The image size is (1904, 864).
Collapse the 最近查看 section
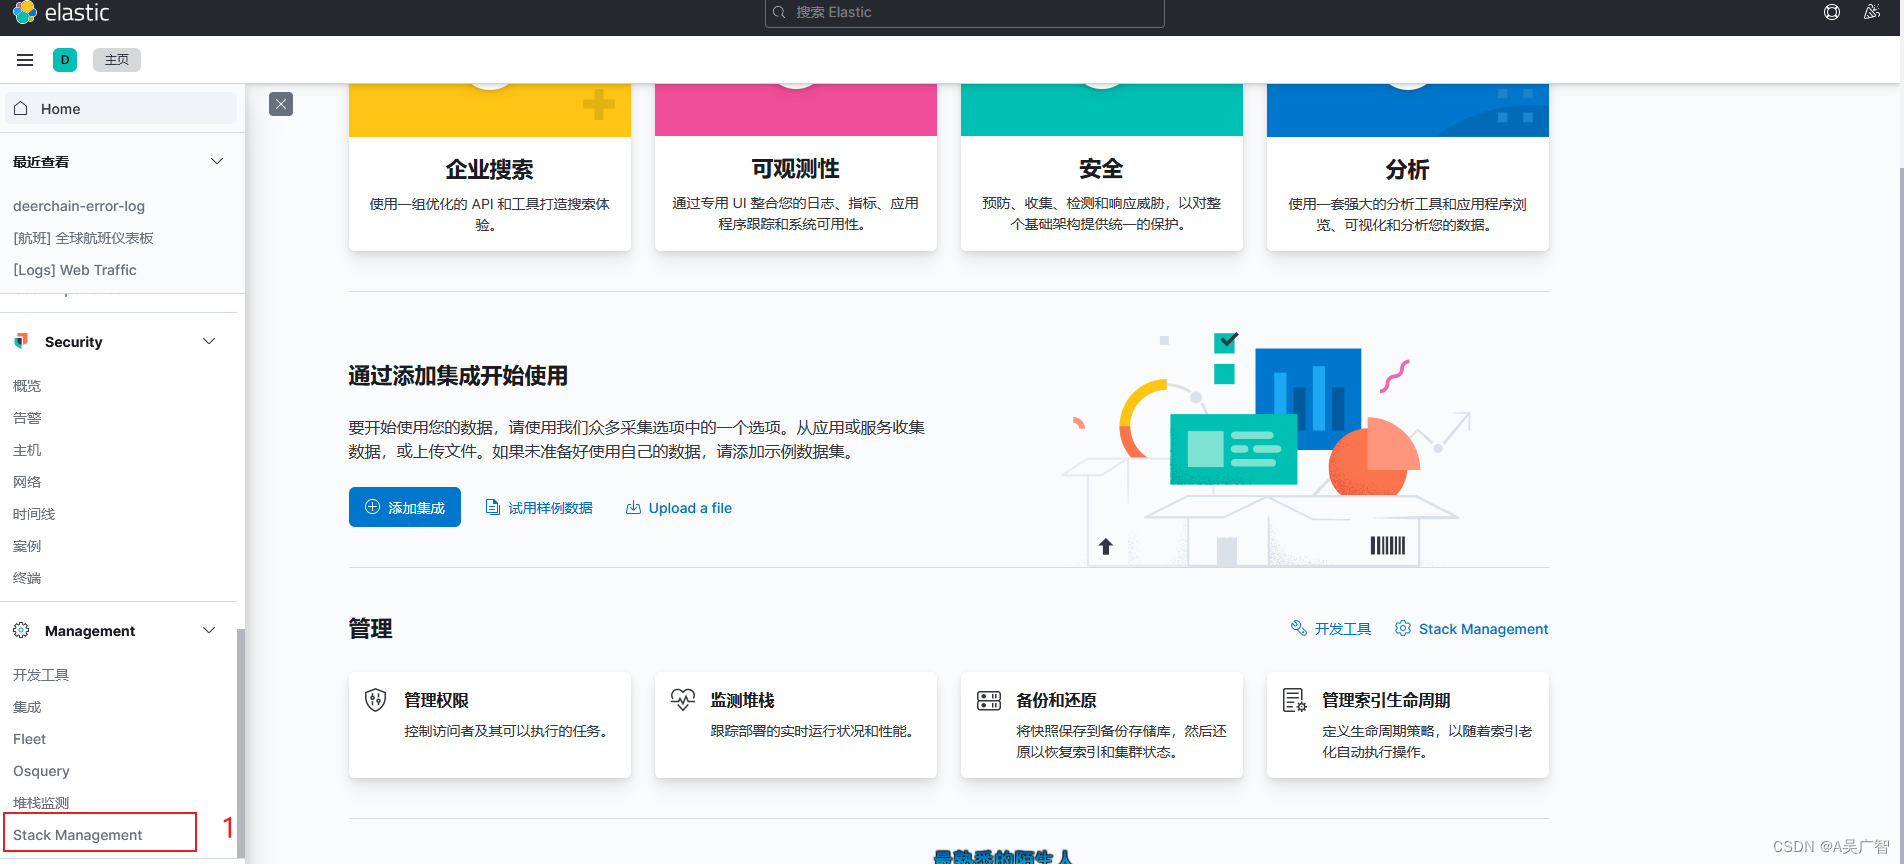point(217,161)
